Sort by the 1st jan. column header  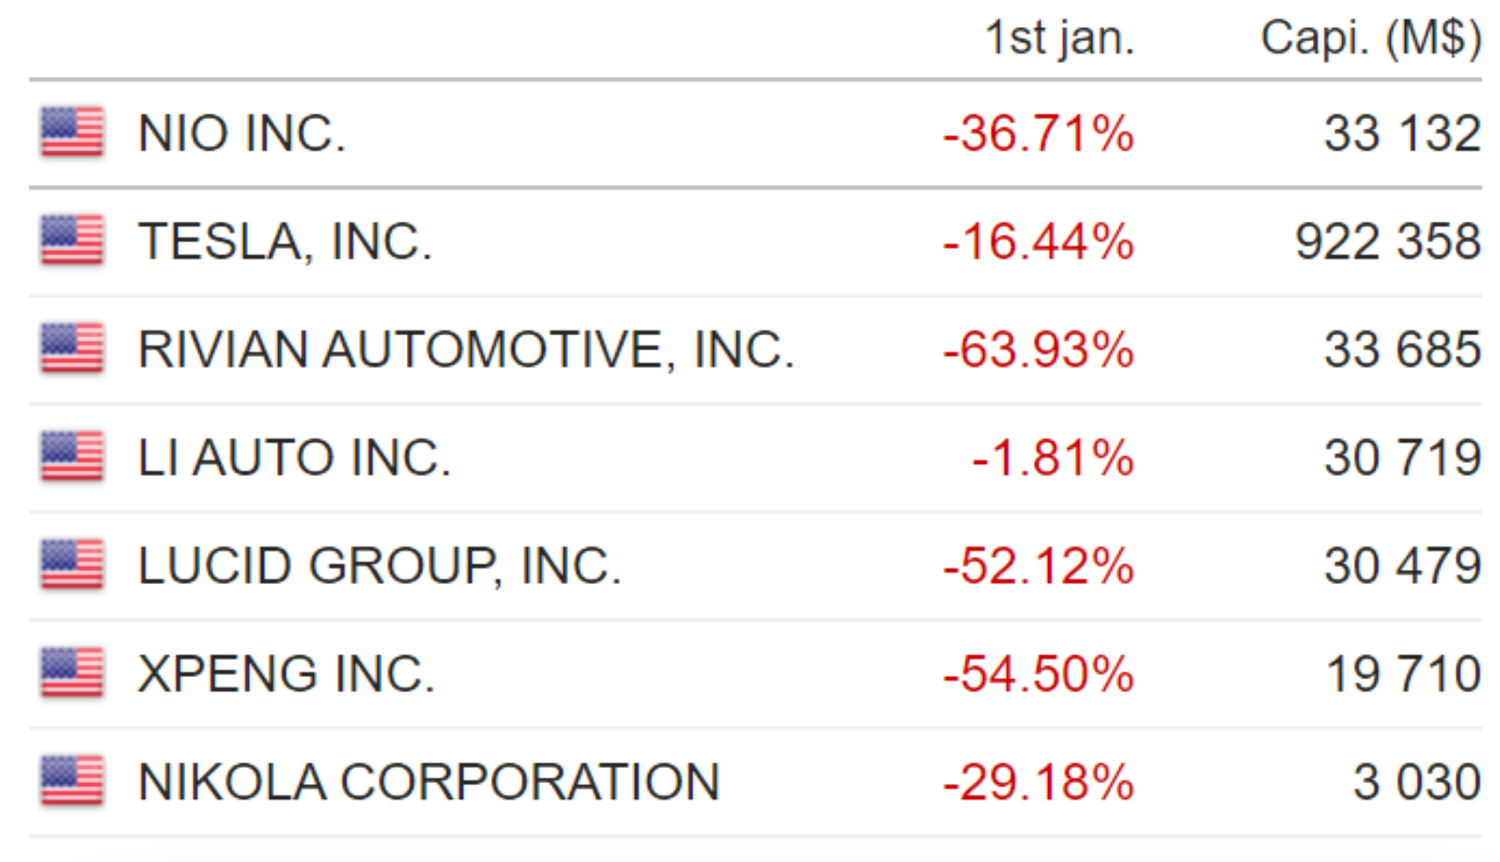[x=1060, y=38]
